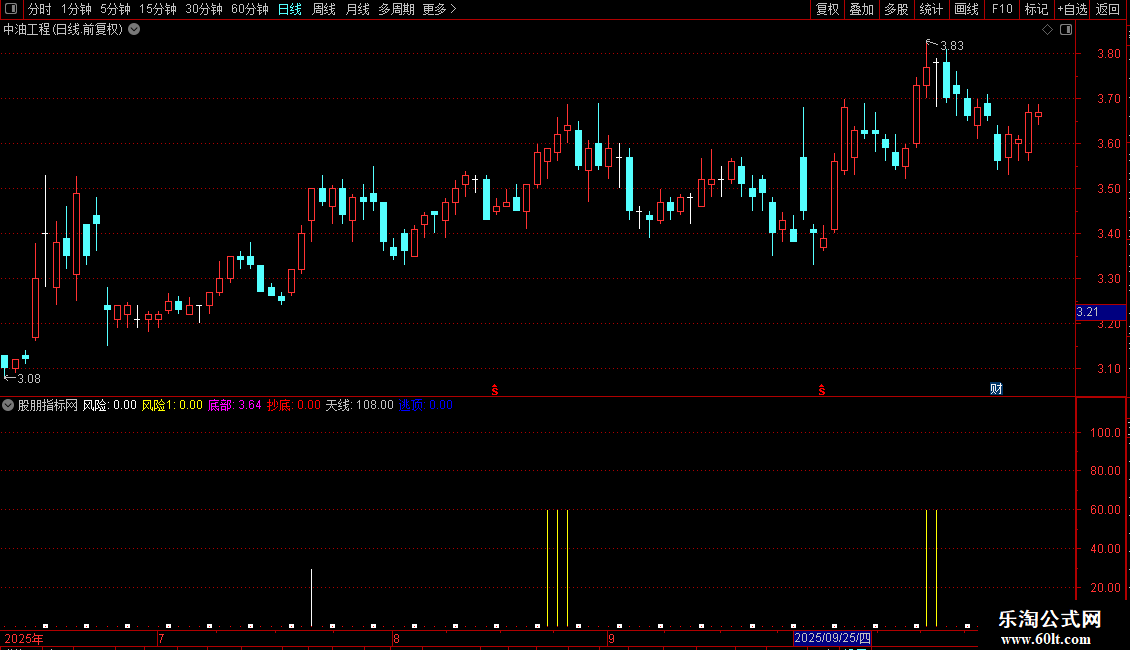The image size is (1130, 650).
Task: Click the 2025/09/25/四 date label
Action: coord(832,638)
